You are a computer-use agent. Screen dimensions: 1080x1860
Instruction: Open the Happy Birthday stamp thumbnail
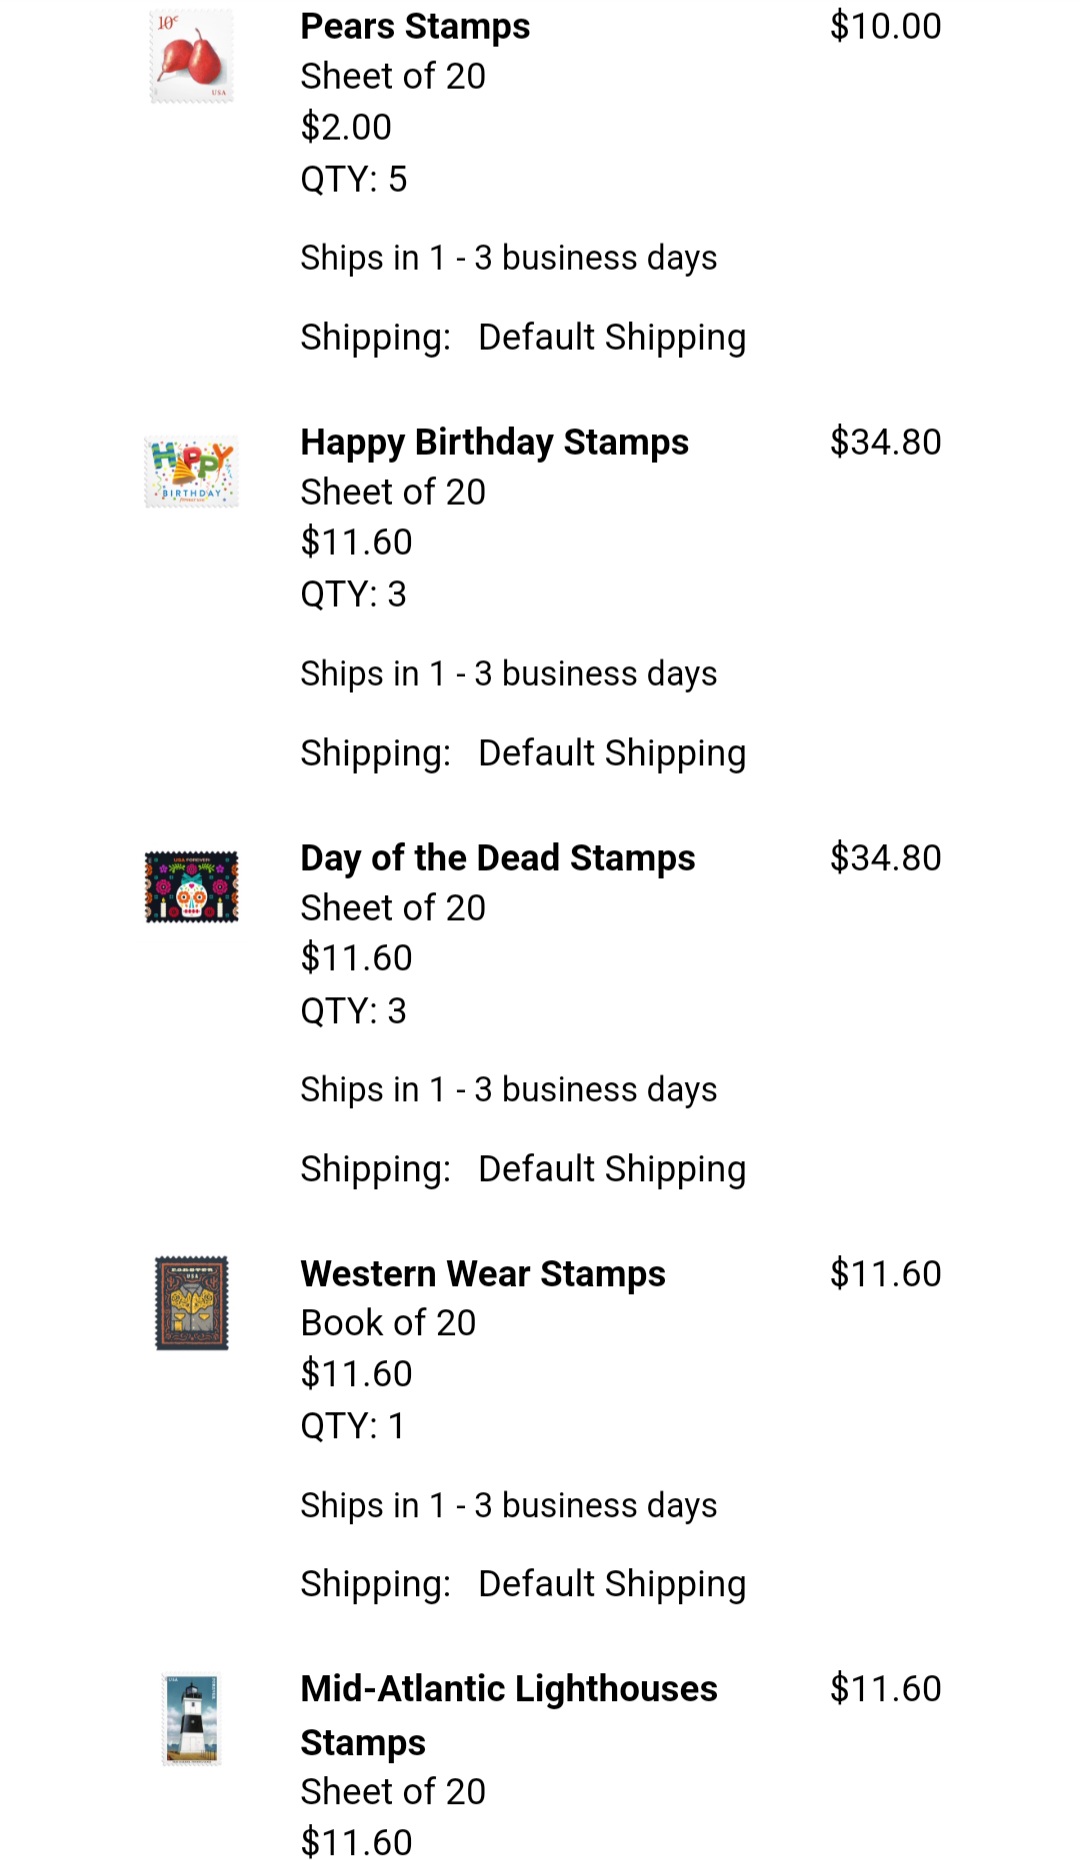tap(191, 472)
